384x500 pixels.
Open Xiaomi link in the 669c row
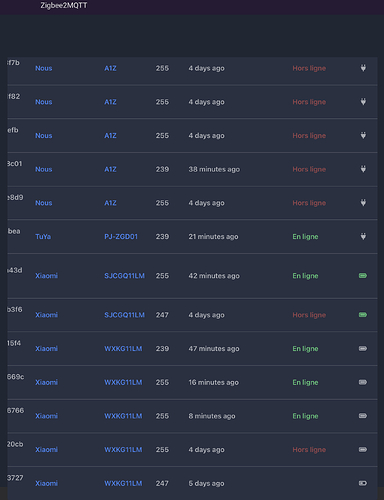(x=46, y=382)
